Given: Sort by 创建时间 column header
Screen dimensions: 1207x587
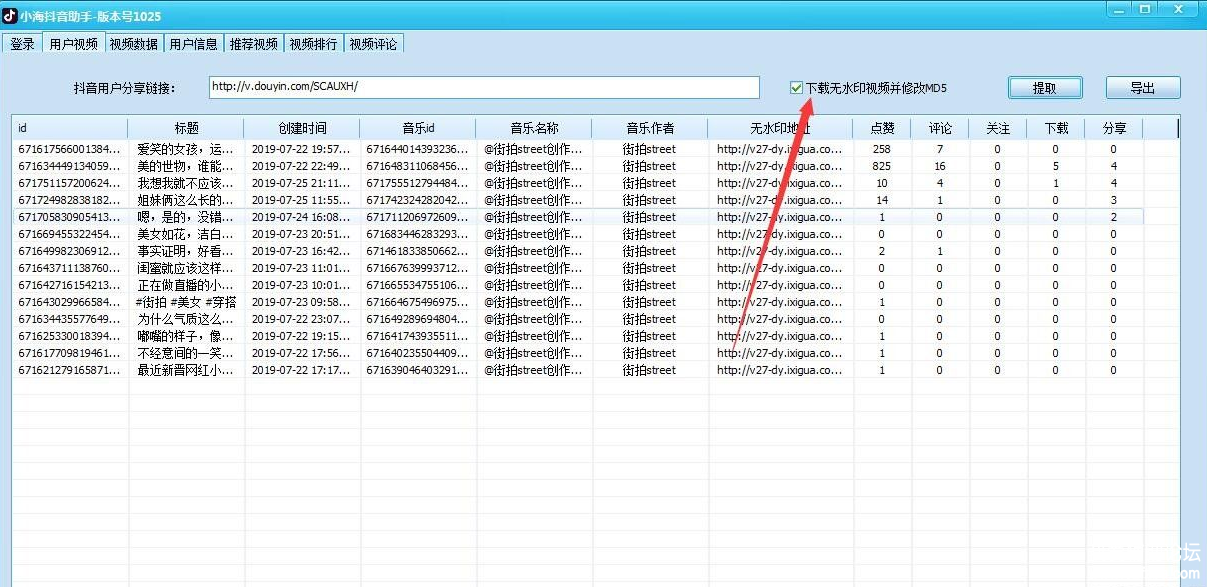Looking at the screenshot, I should coord(301,128).
